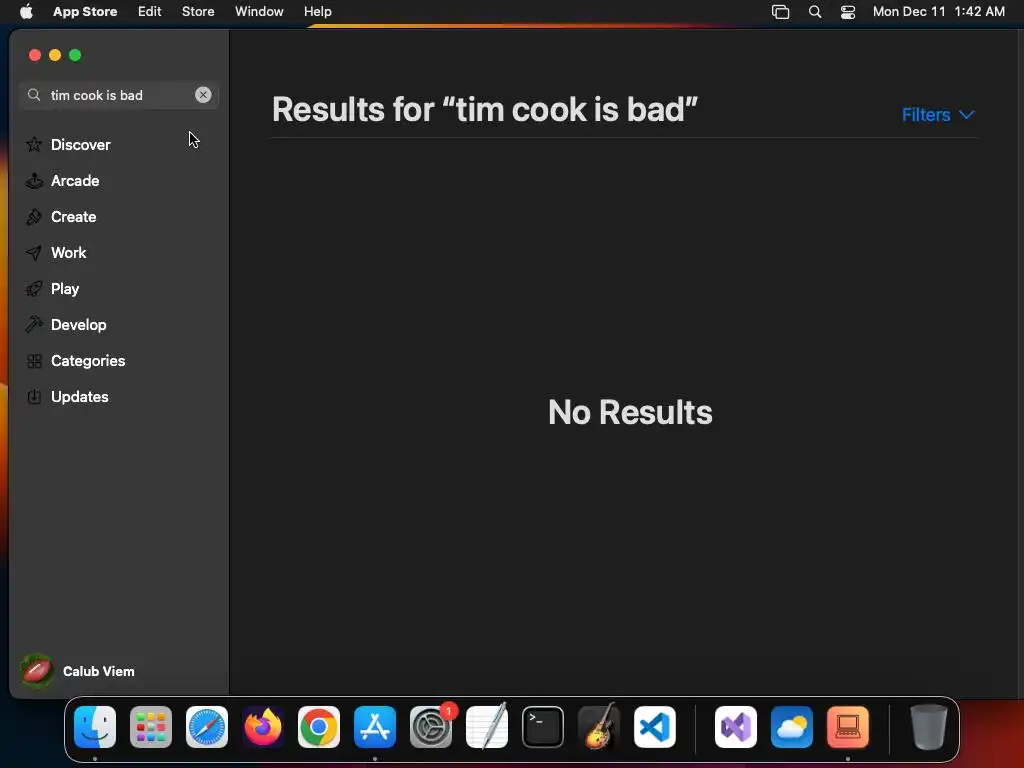Open the Play rocket icon
Viewport: 1024px width, 768px height.
point(34,289)
